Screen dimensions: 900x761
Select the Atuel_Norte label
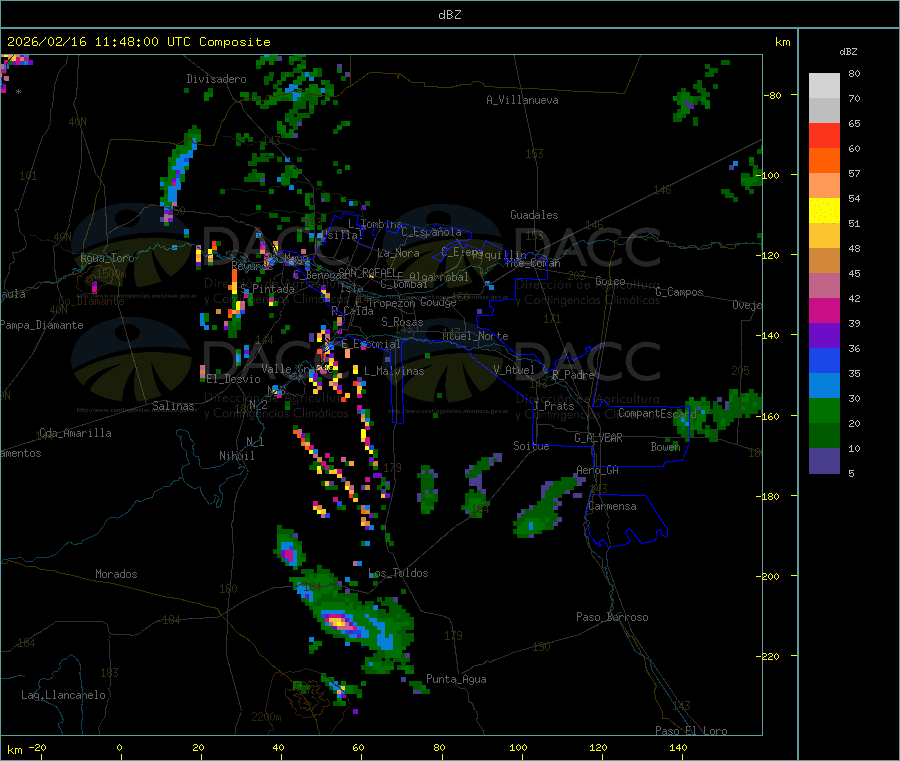point(475,336)
